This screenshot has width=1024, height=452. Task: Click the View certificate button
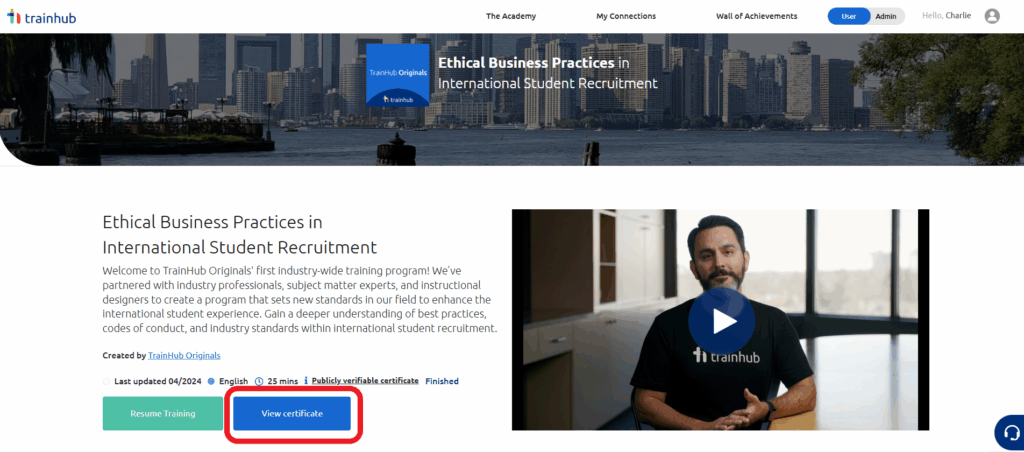coord(292,413)
